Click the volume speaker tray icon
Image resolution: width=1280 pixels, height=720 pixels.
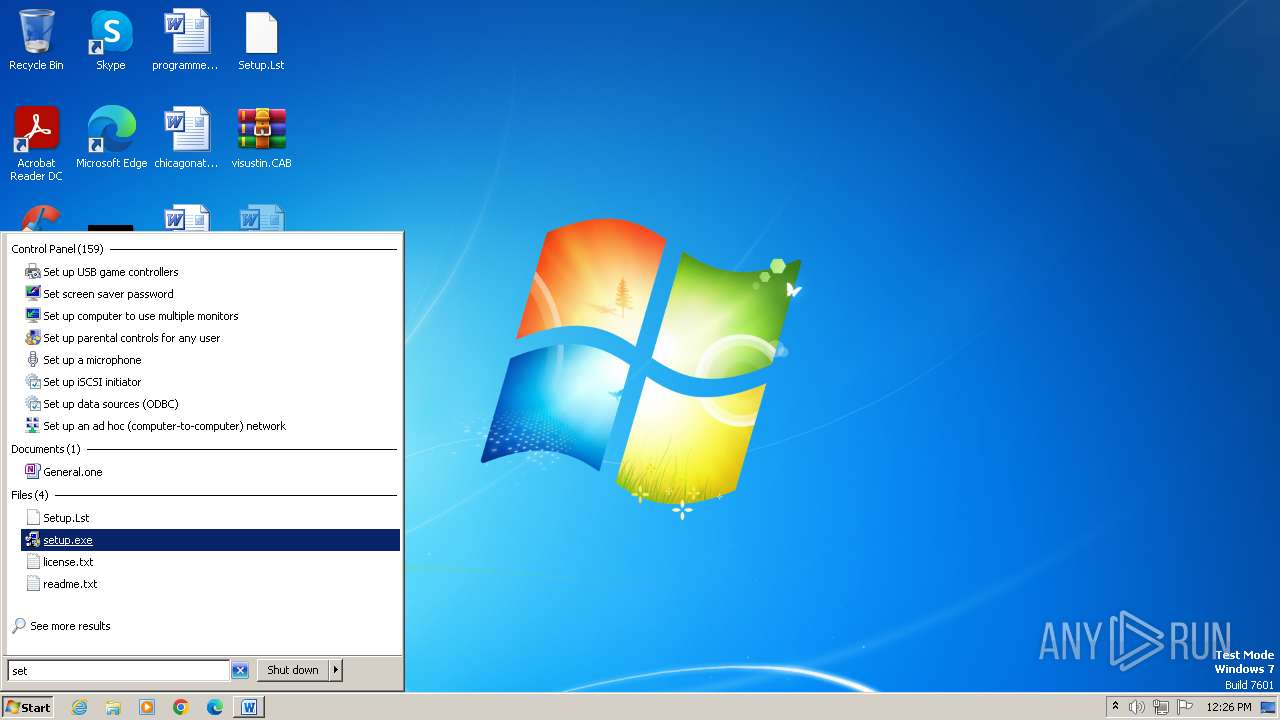pos(1136,707)
